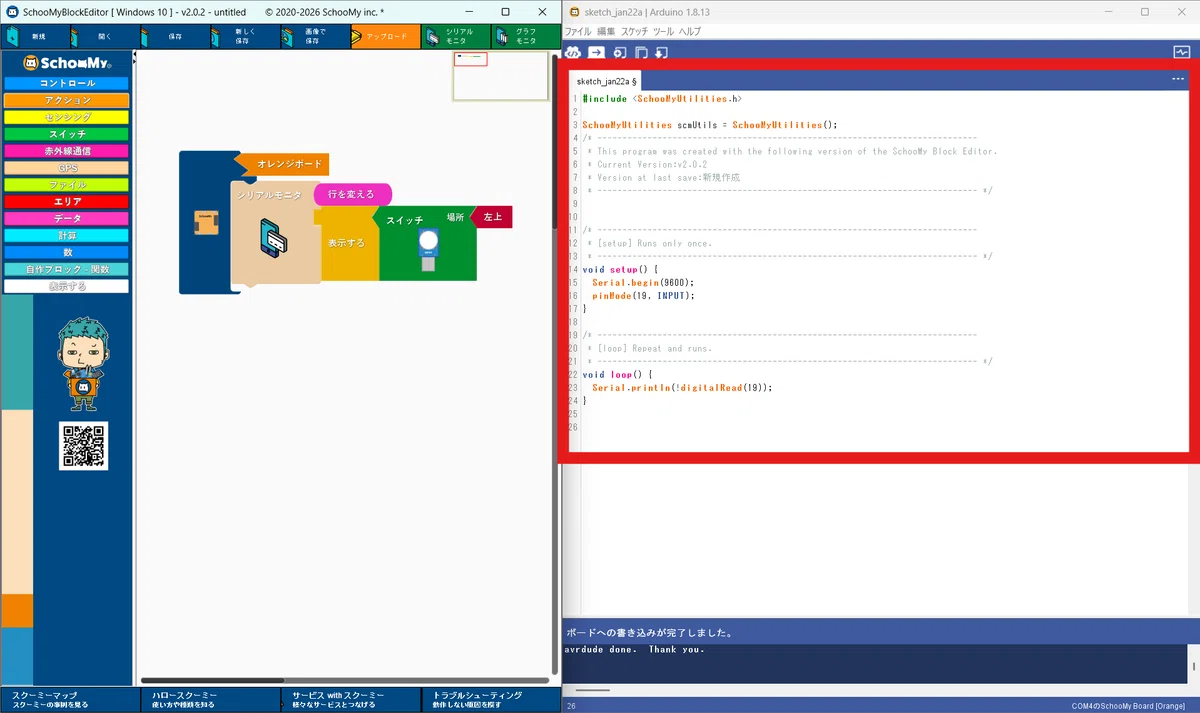
Task: Click the SchooMy mascot character image
Action: point(83,364)
